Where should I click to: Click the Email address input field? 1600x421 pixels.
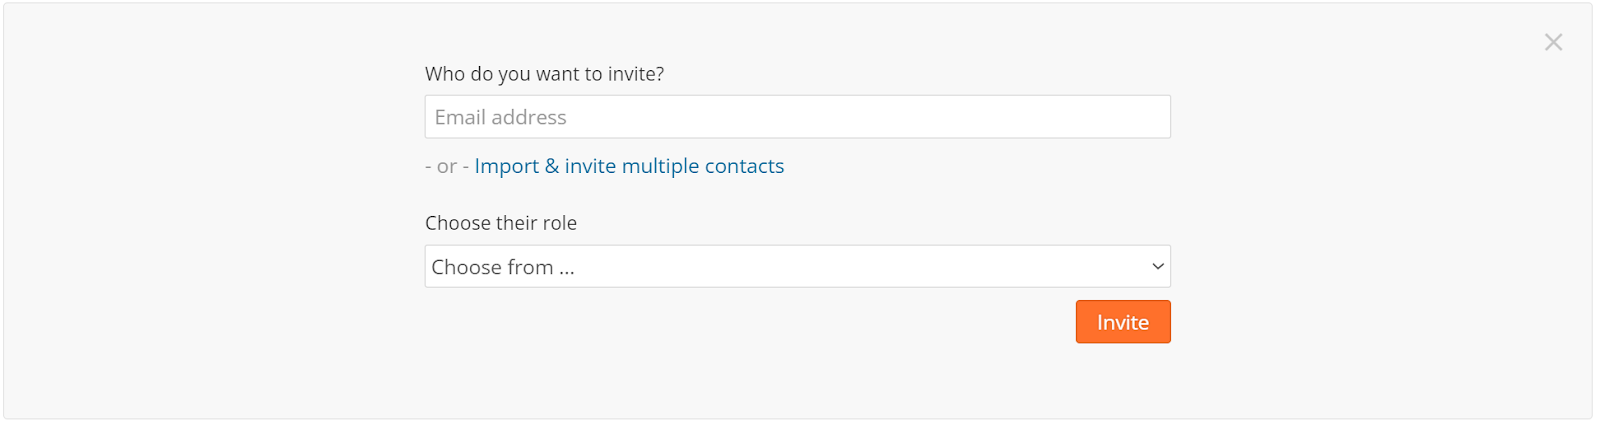[797, 117]
